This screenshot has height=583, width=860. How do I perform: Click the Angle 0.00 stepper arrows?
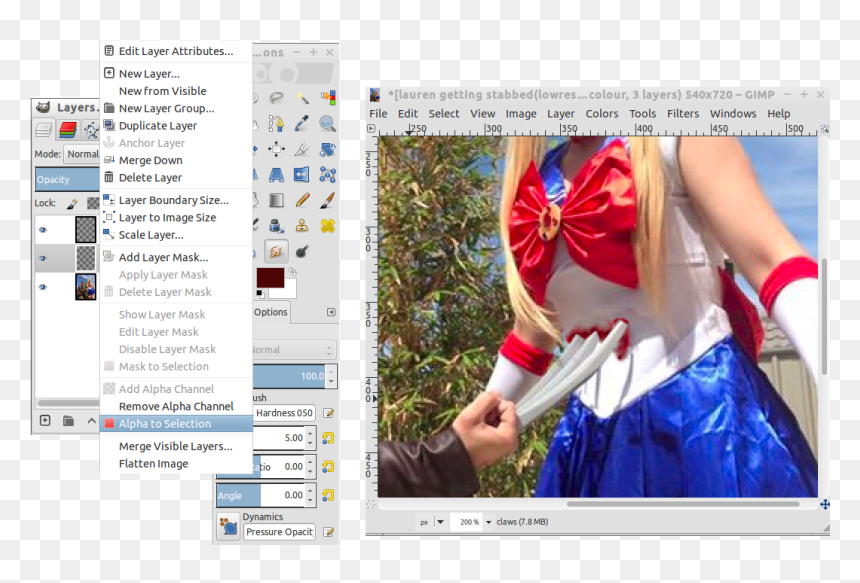[310, 495]
